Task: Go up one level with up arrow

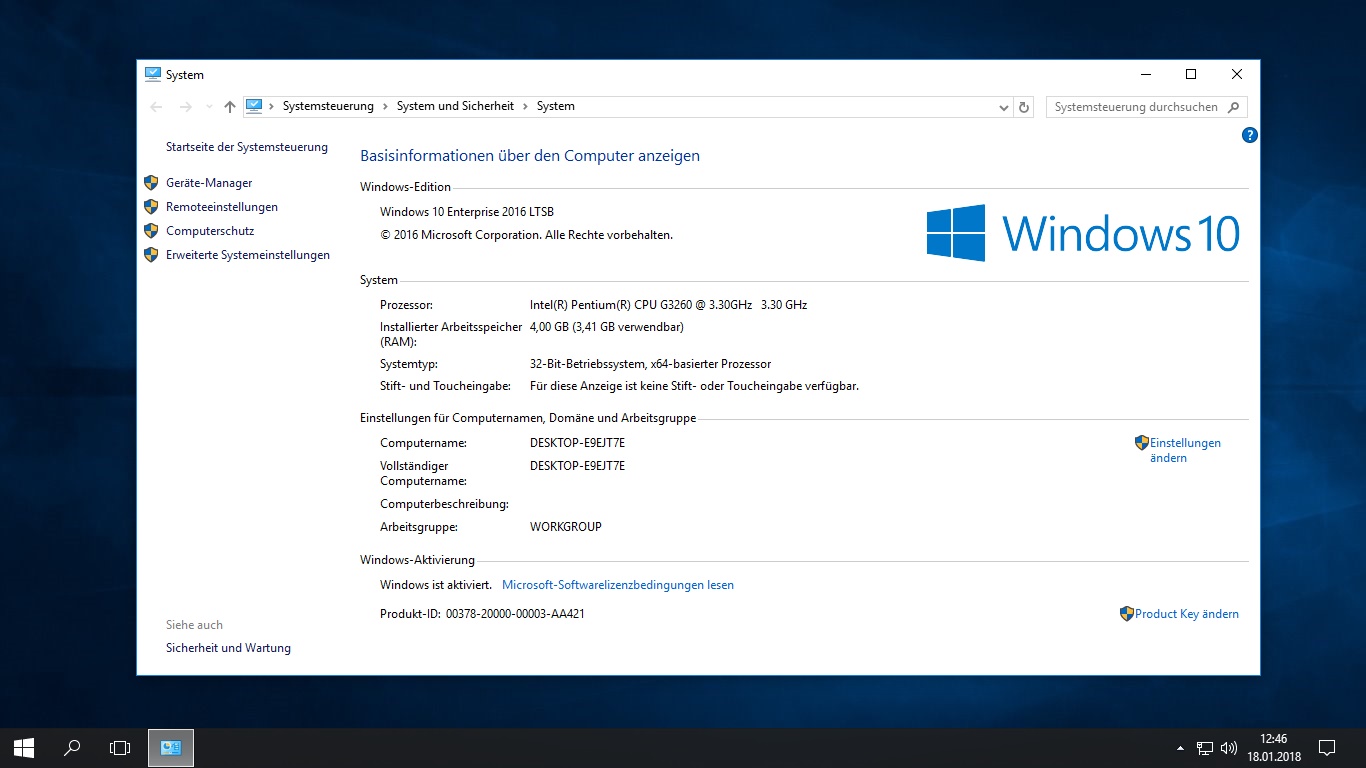Action: 230,107
